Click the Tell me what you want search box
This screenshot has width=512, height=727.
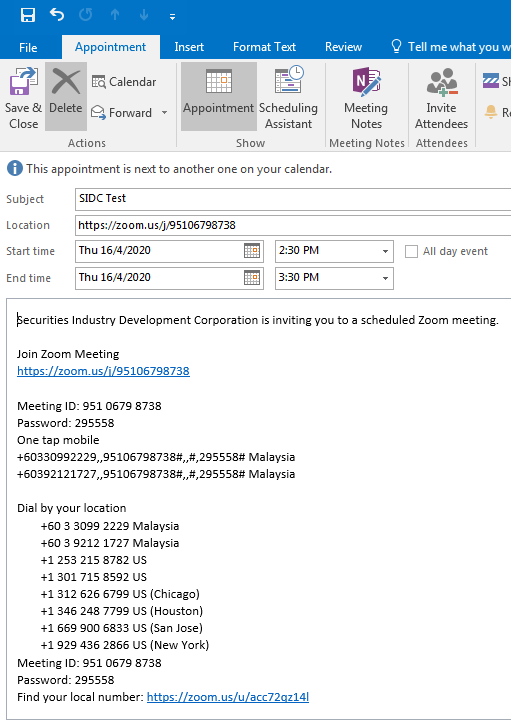coord(452,47)
